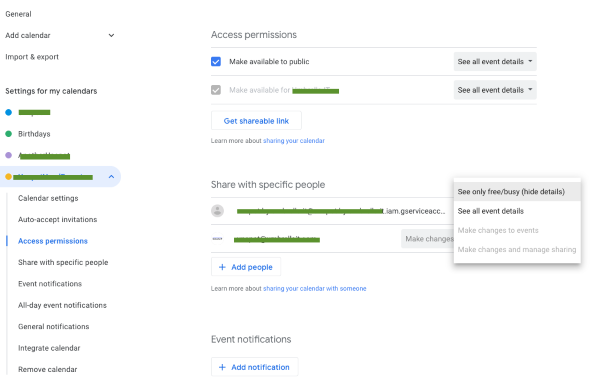Viewport: 600px width, 379px height.
Task: Click the gserviceaccount email entry
Action: (341, 211)
